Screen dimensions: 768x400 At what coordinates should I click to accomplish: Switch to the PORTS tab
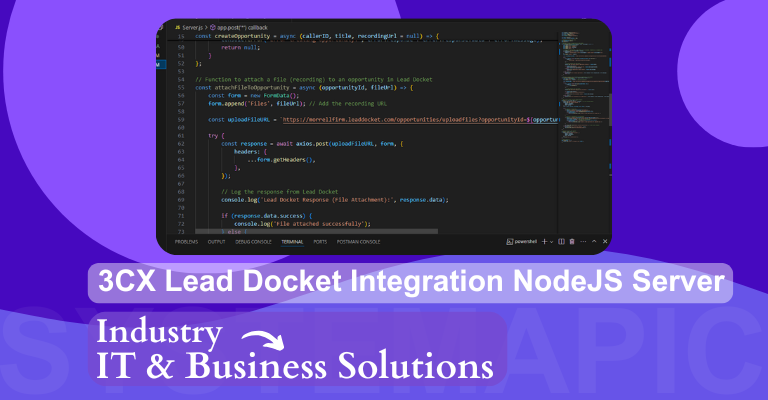tap(320, 242)
